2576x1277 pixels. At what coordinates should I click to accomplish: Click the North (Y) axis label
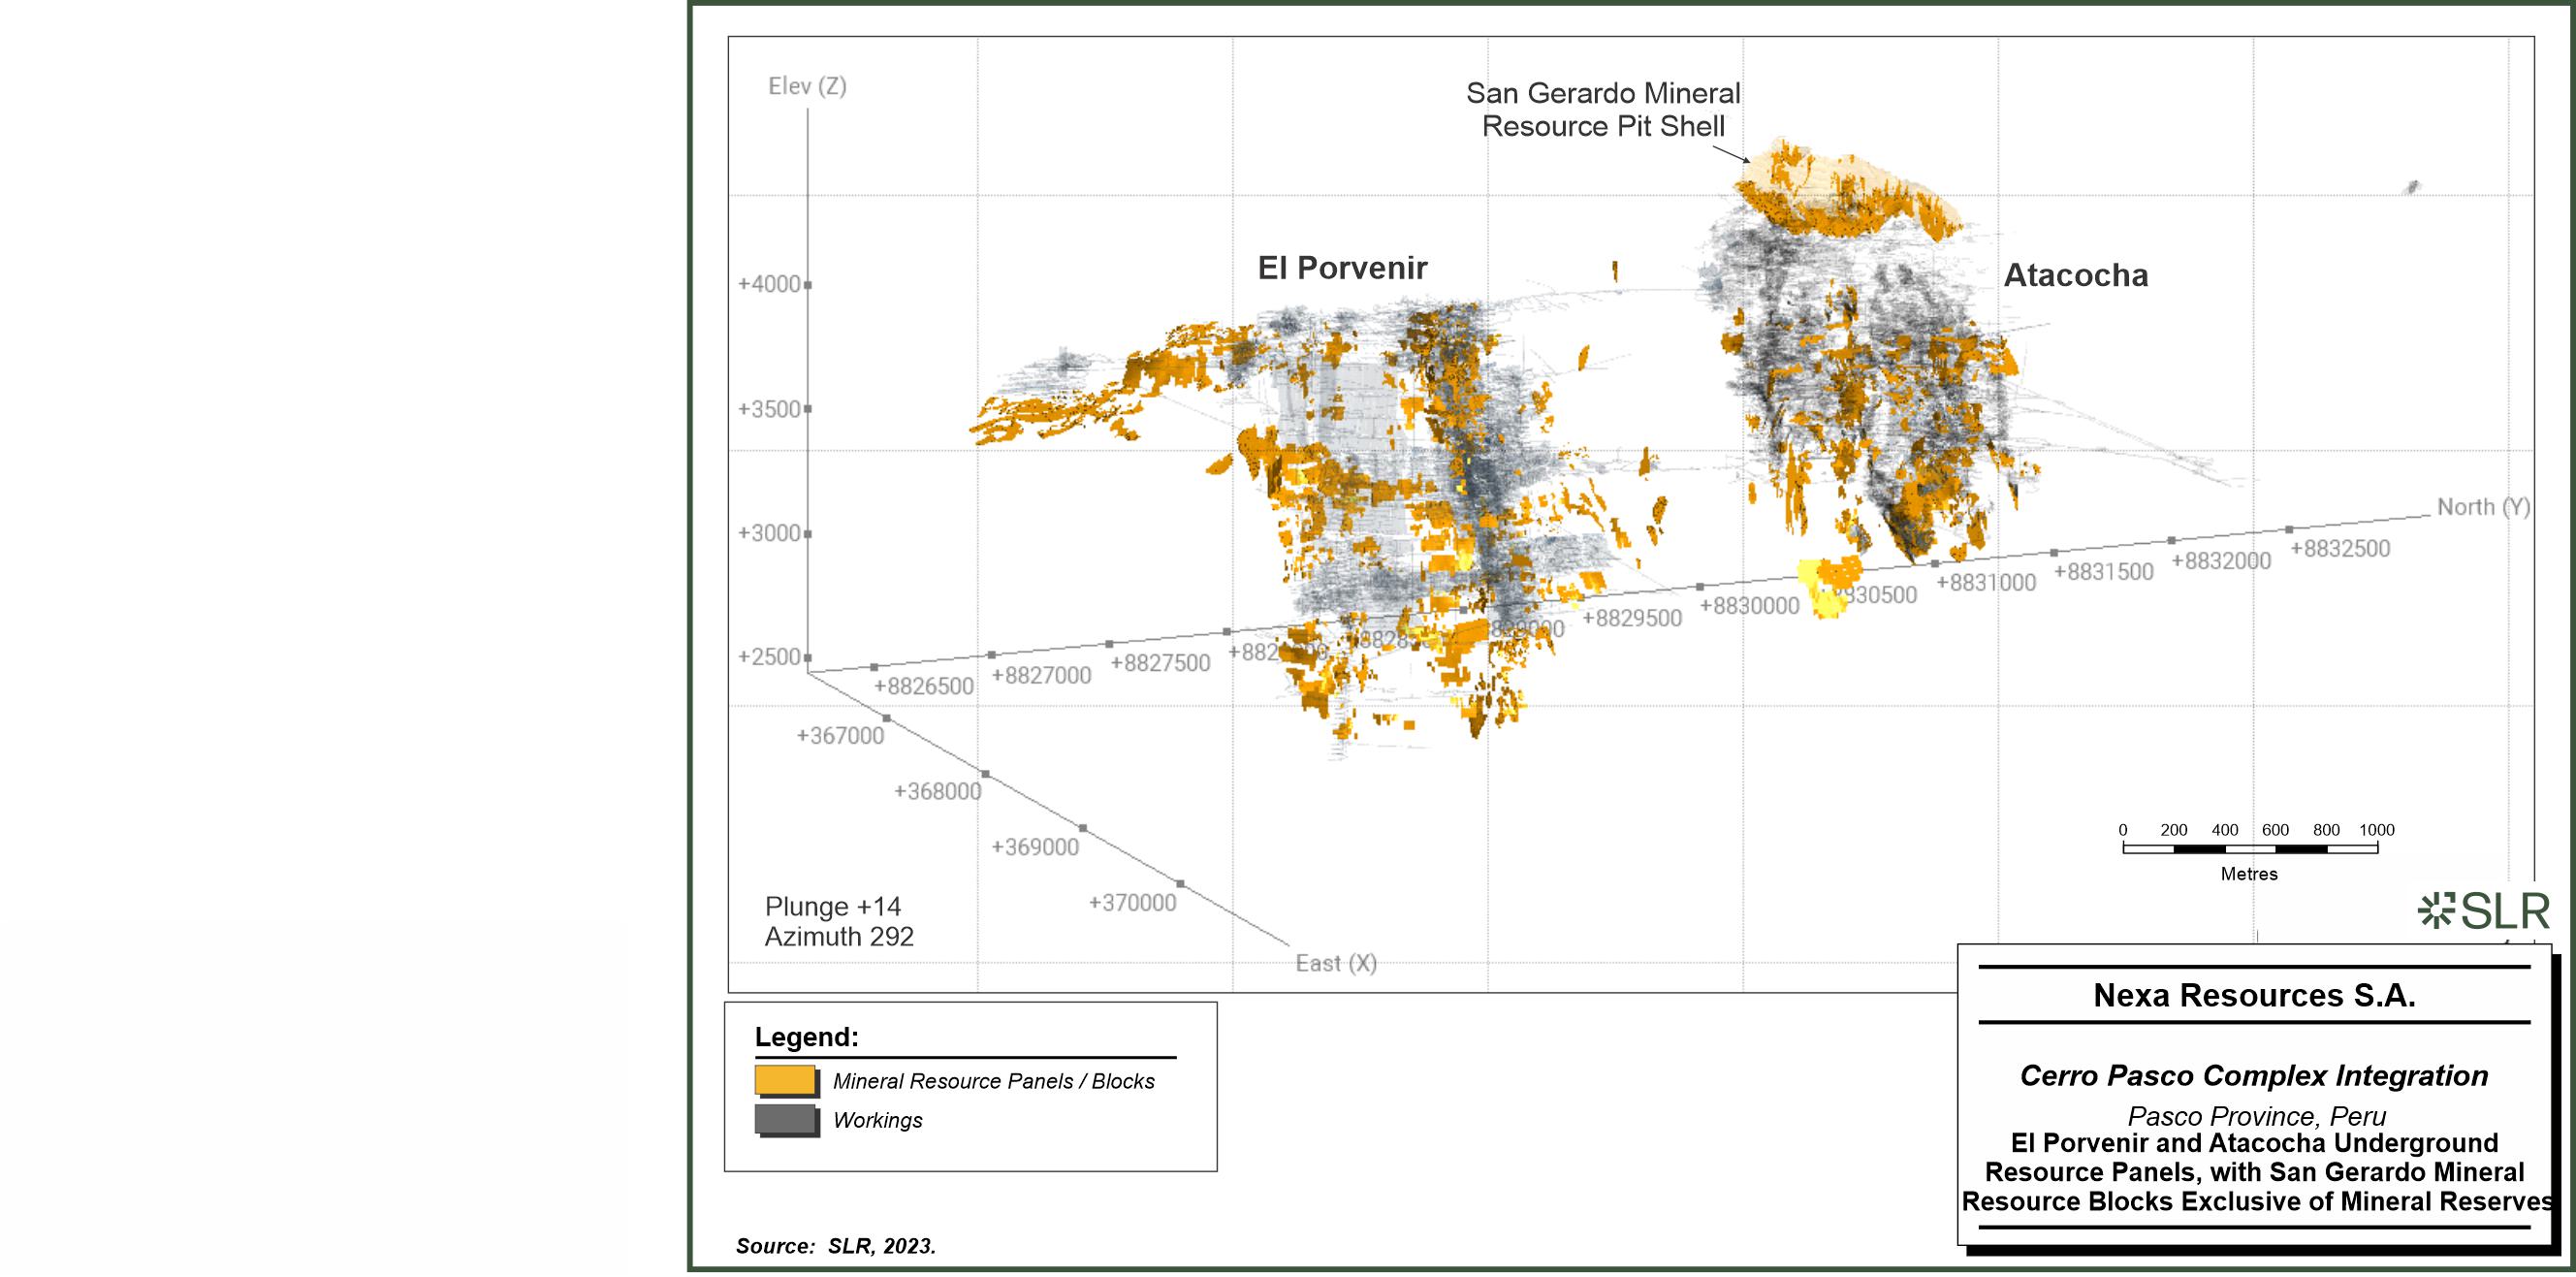pos(2483,507)
